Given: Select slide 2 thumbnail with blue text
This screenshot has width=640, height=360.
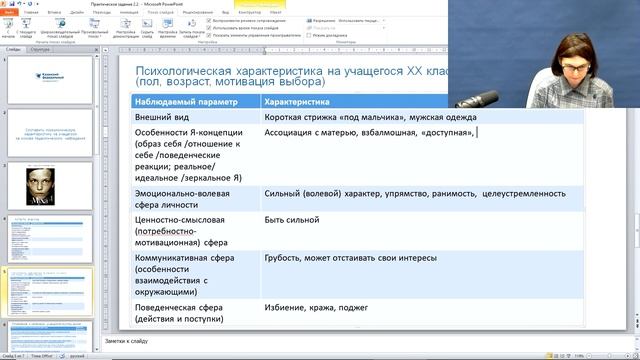Looking at the screenshot, I should (x=50, y=133).
